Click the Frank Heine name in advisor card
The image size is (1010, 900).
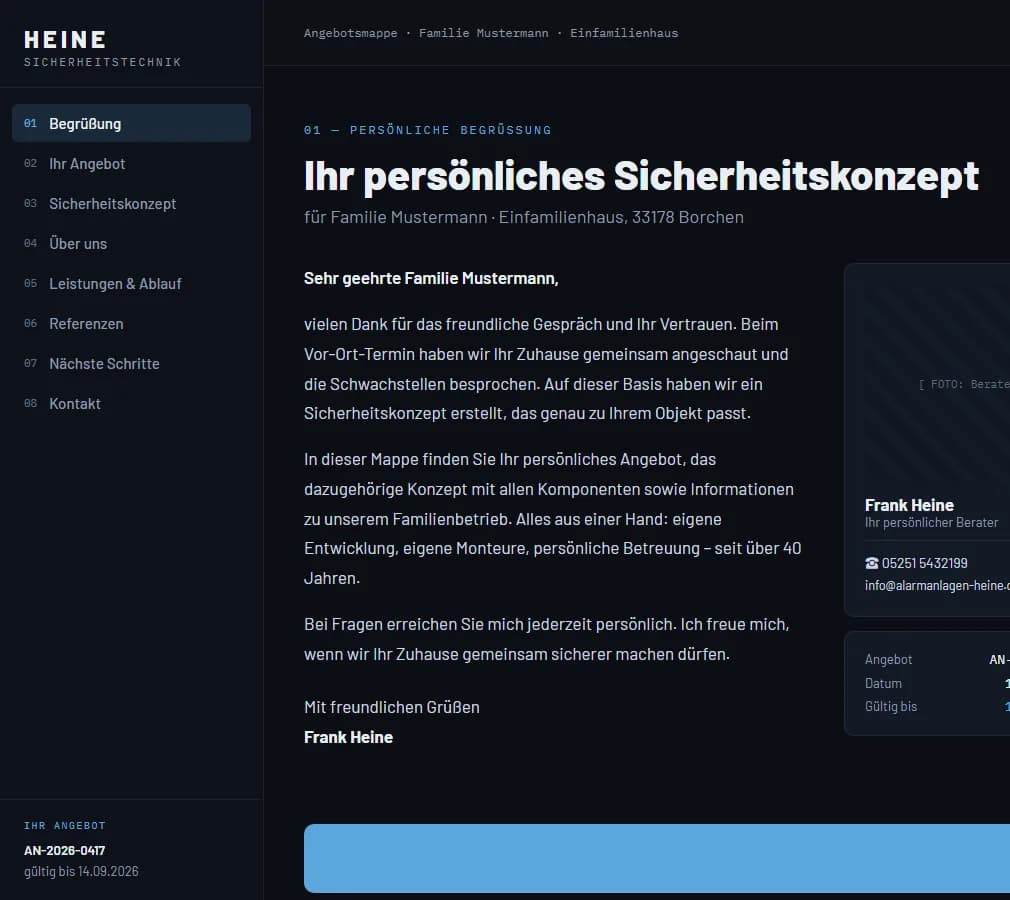point(909,505)
